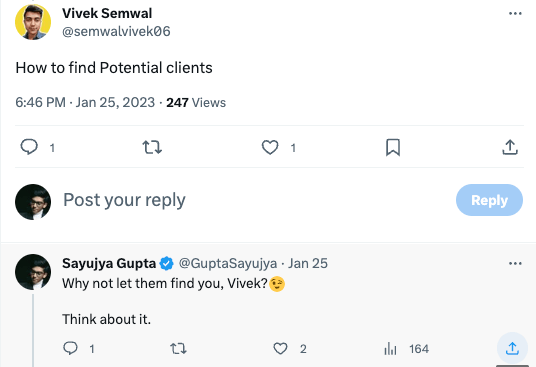Image resolution: width=536 pixels, height=367 pixels.
Task: Share Vivek's post via upload icon
Action: [x=510, y=147]
